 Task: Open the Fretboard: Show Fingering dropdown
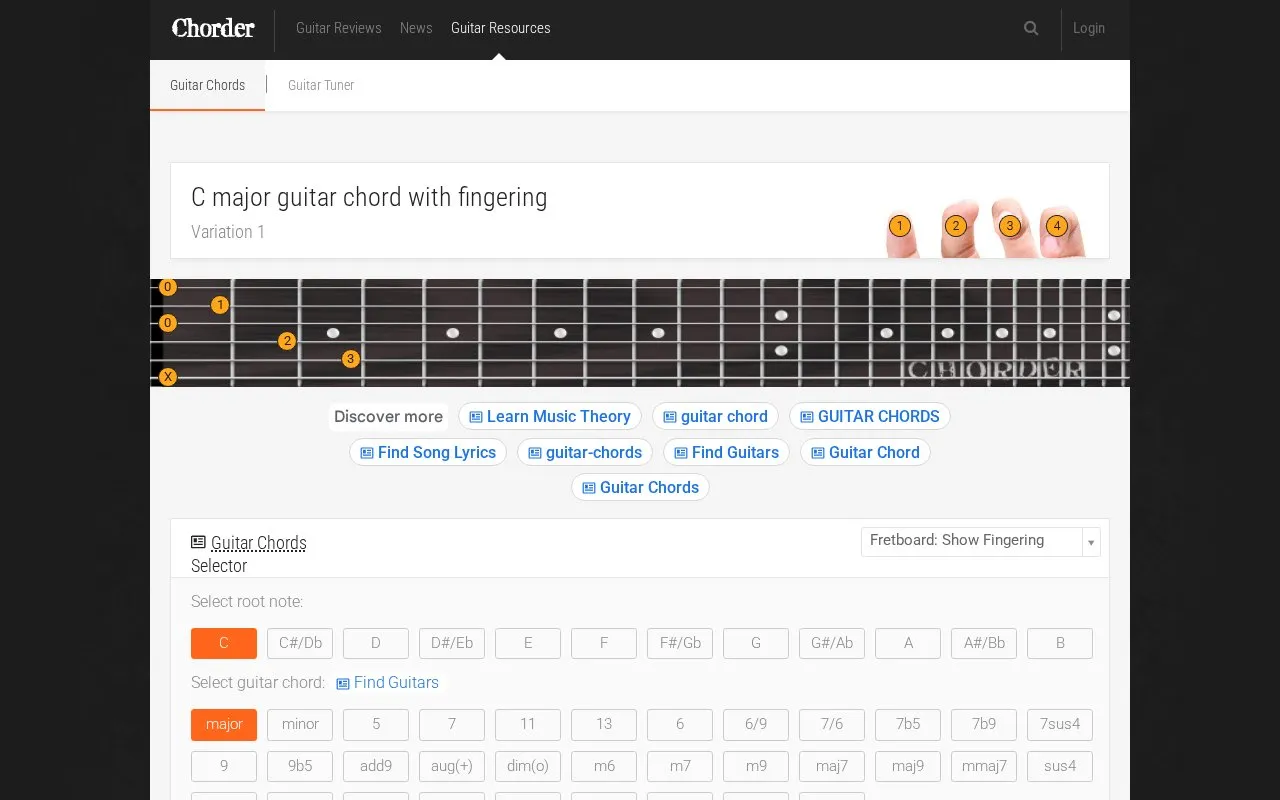(x=980, y=541)
